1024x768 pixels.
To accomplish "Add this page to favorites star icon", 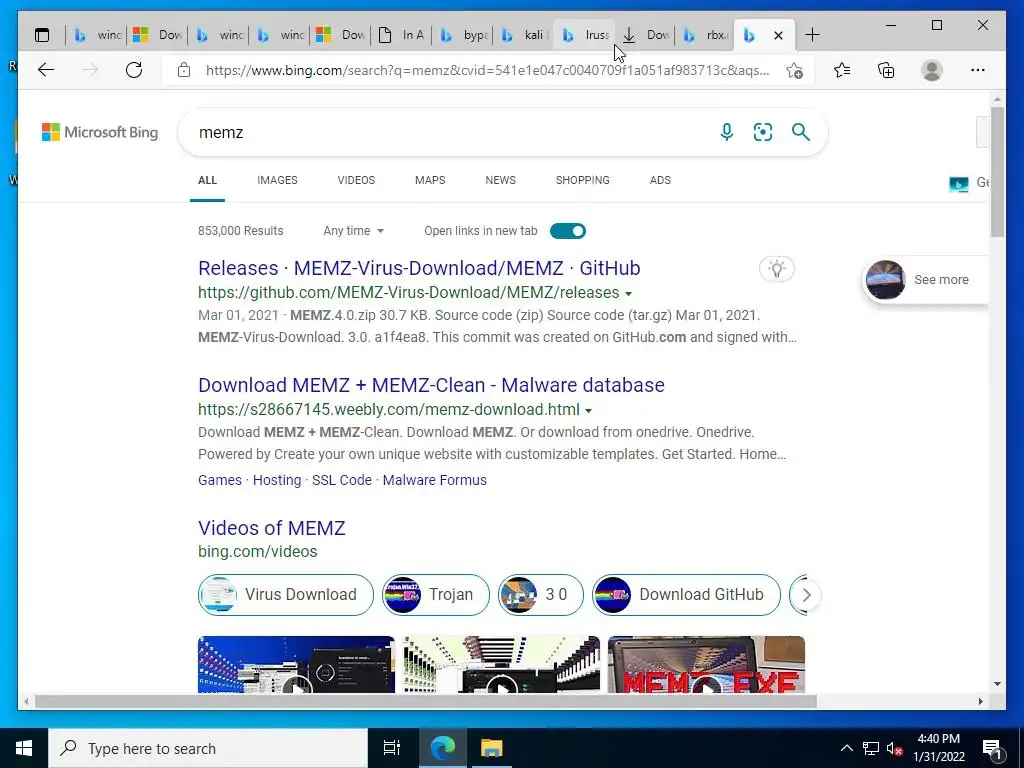I will pyautogui.click(x=794, y=71).
